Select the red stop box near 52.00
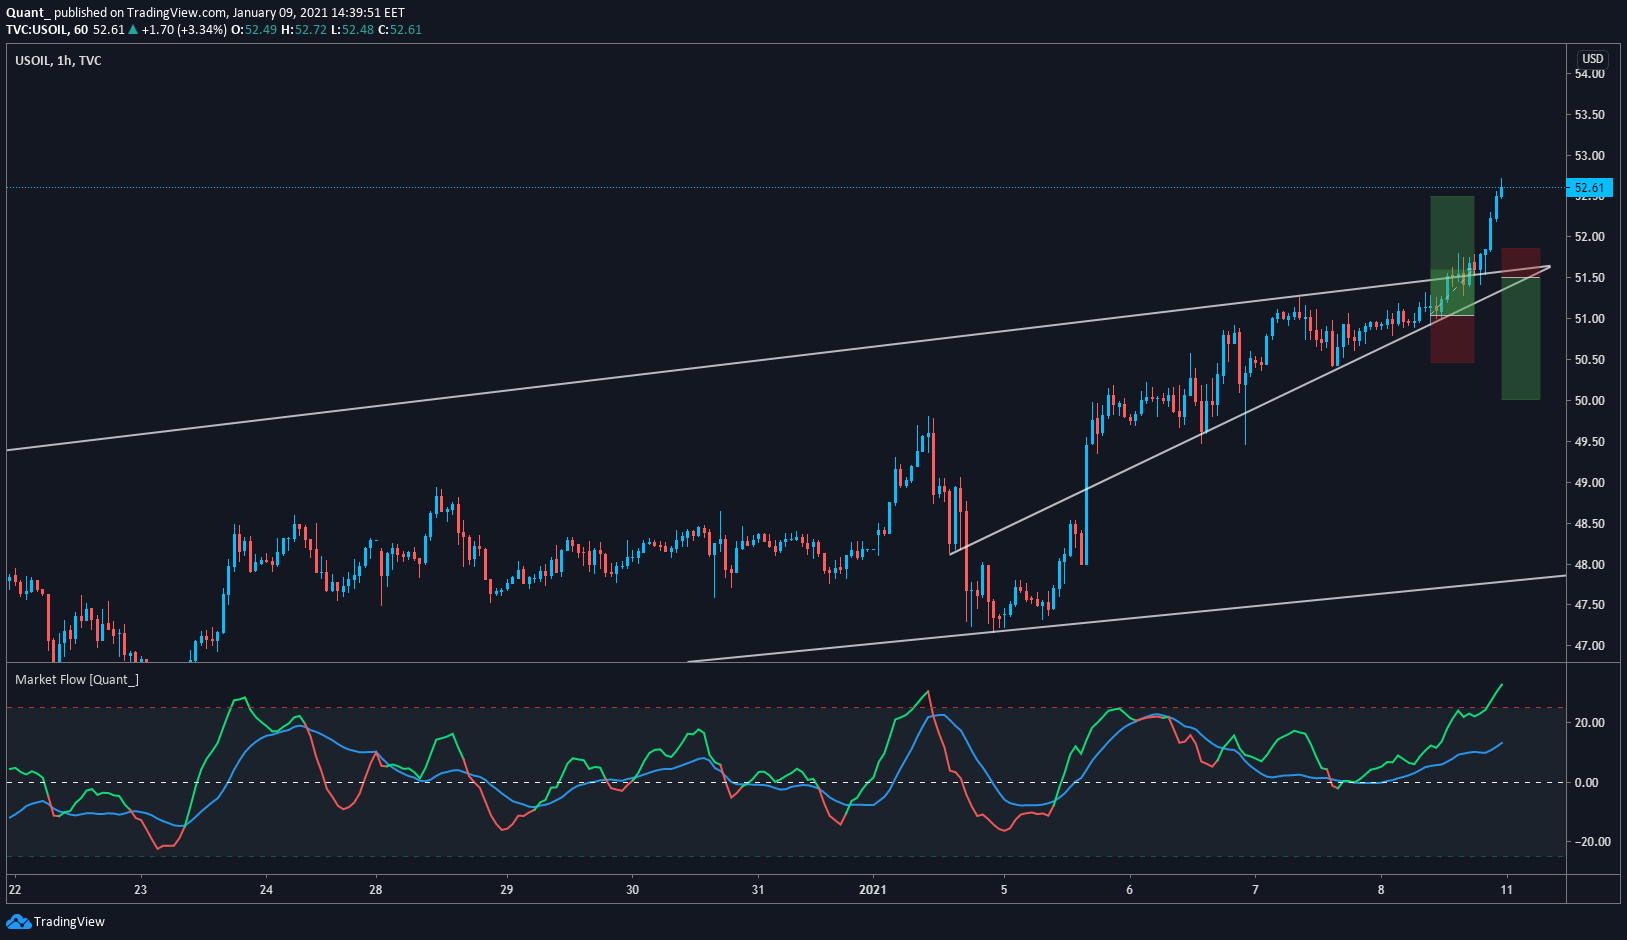The image size is (1627, 940). (1521, 263)
